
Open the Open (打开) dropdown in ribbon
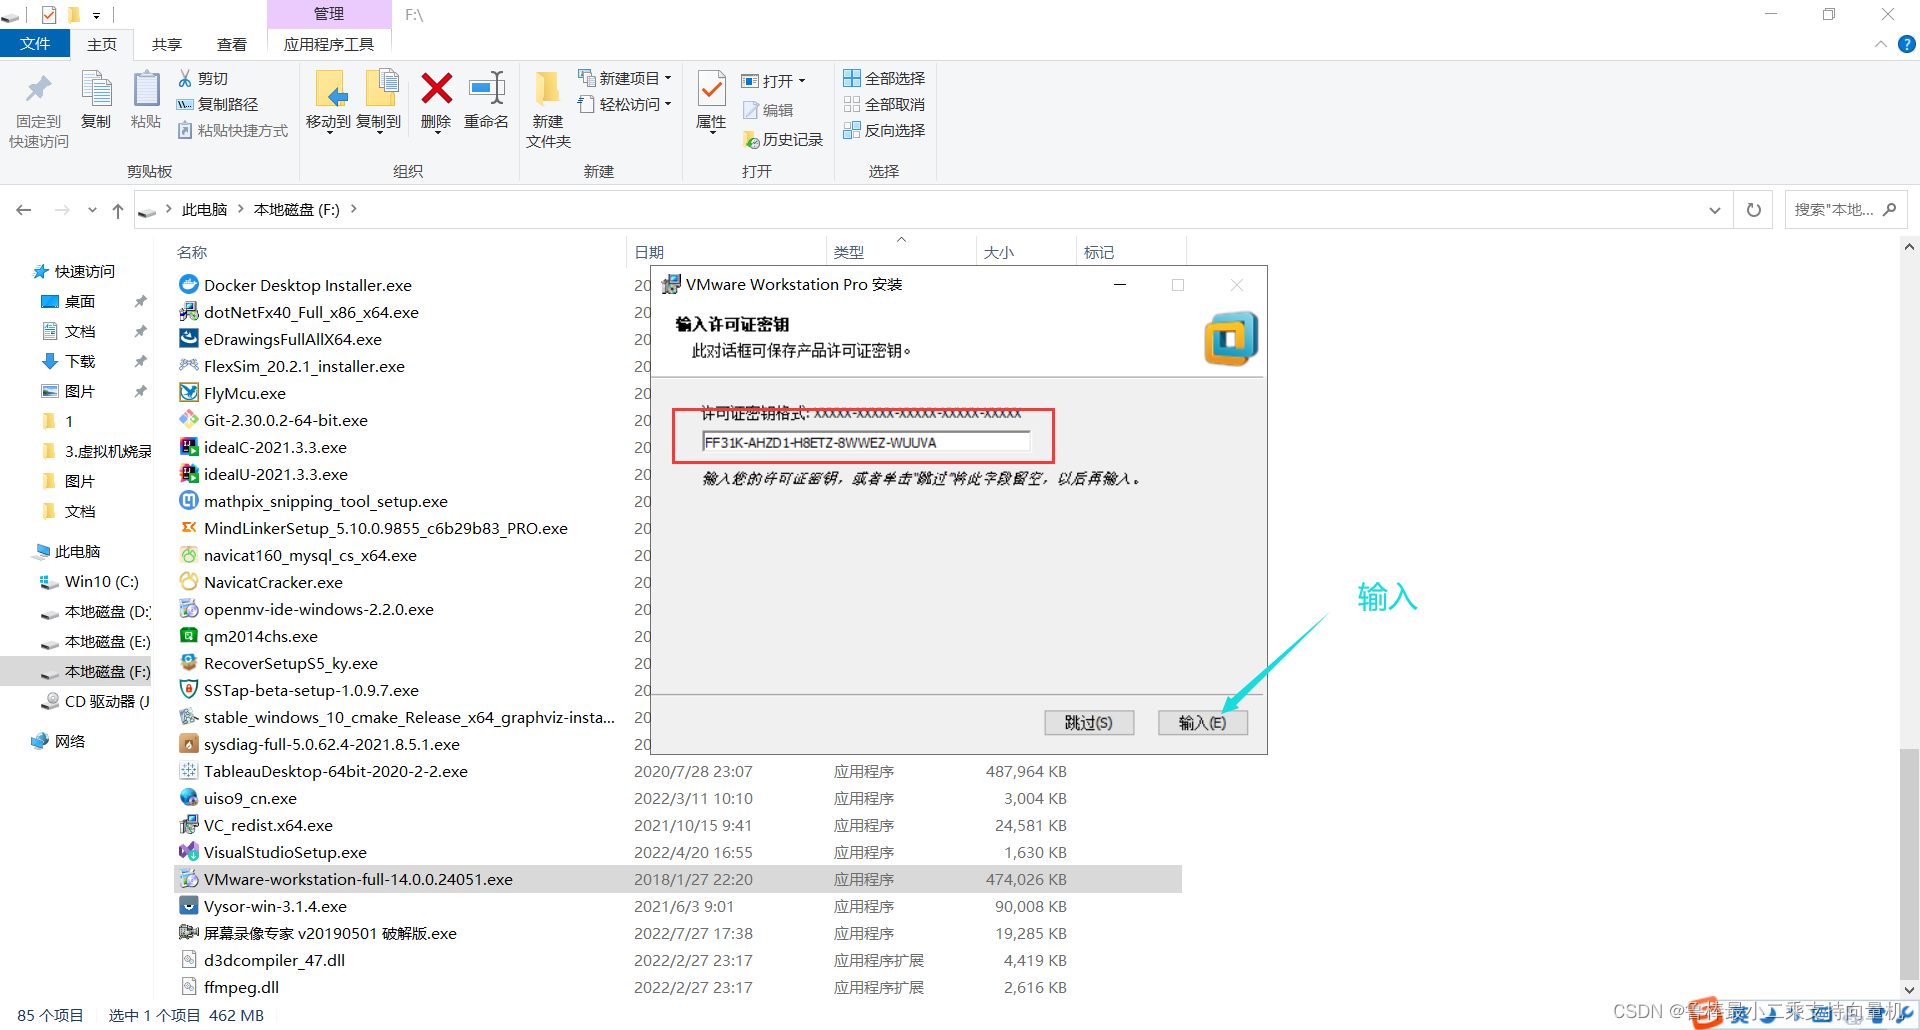tap(773, 81)
